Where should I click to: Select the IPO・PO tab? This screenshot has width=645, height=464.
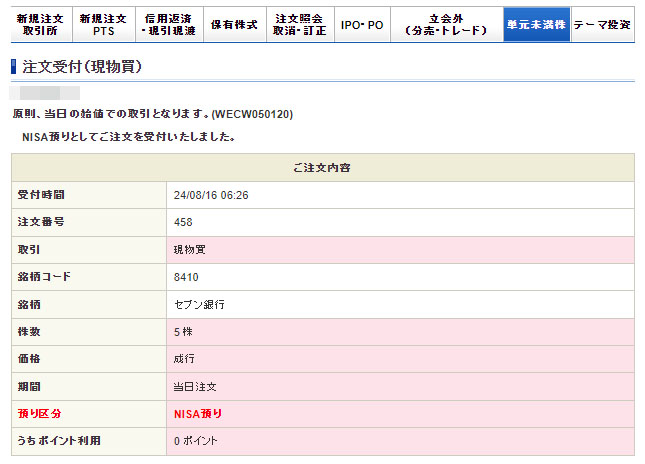361,24
